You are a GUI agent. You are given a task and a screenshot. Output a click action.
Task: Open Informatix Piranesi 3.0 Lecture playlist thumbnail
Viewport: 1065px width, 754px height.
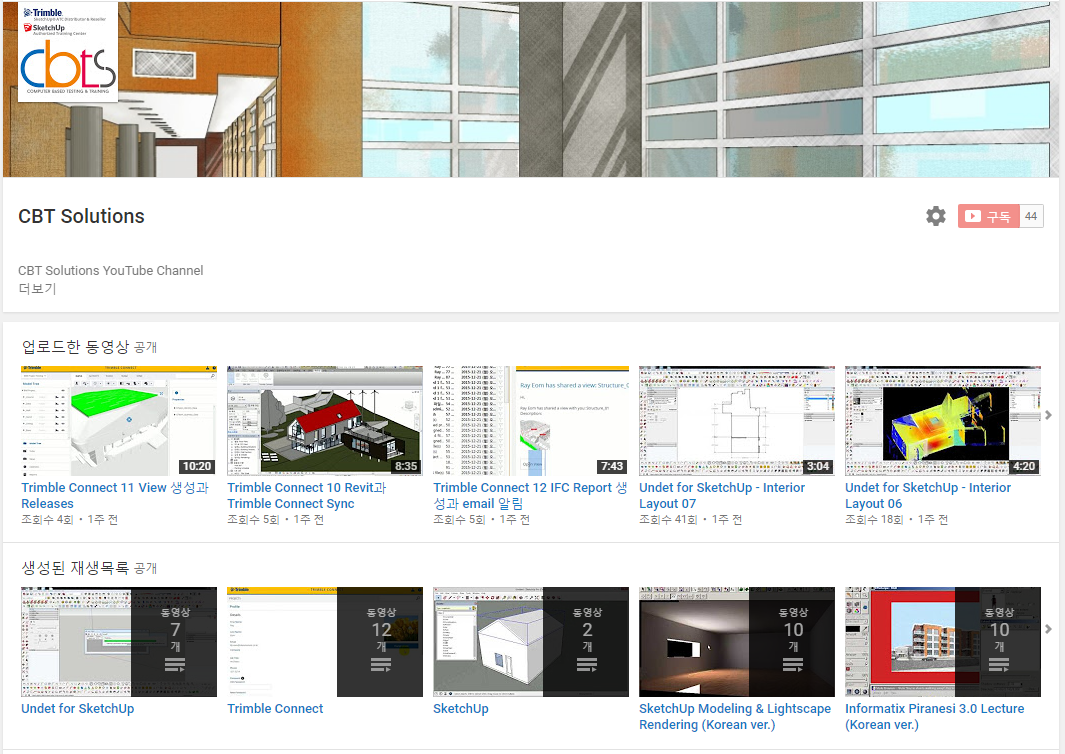point(943,642)
